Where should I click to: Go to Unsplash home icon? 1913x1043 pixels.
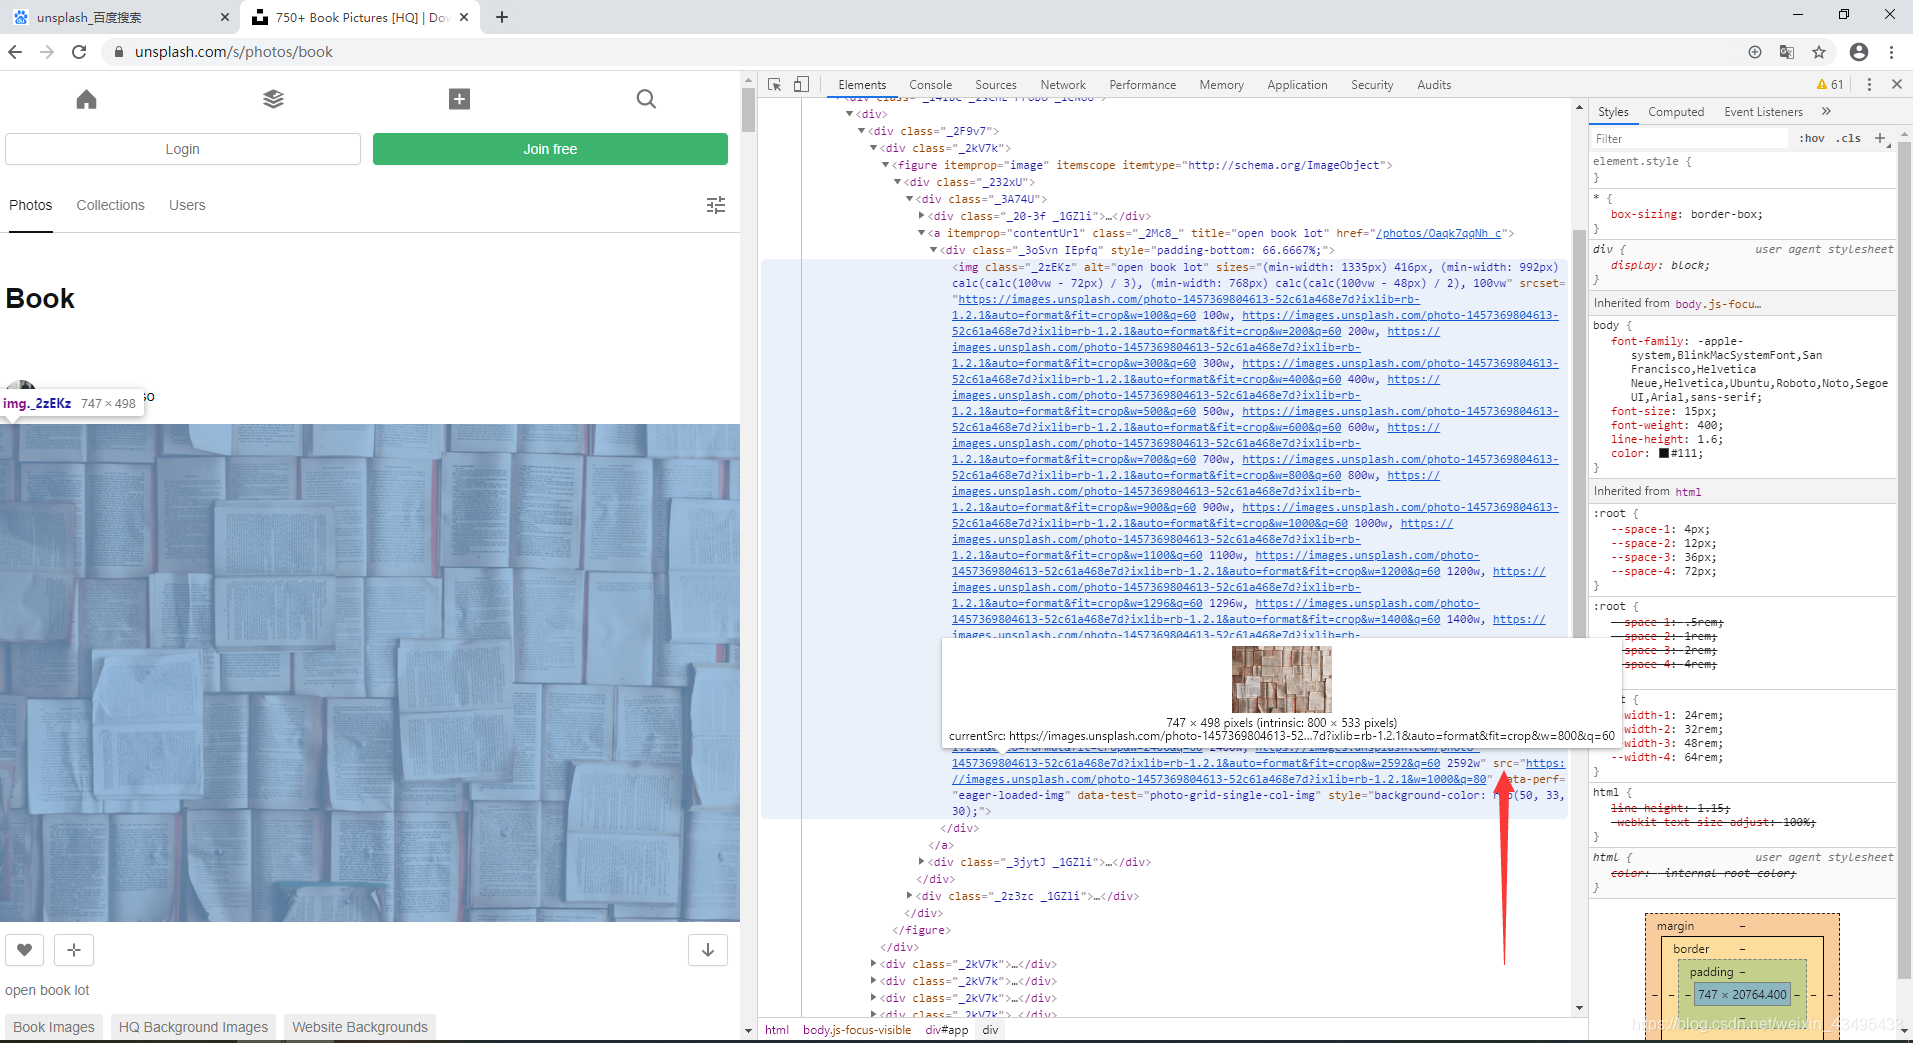click(86, 99)
